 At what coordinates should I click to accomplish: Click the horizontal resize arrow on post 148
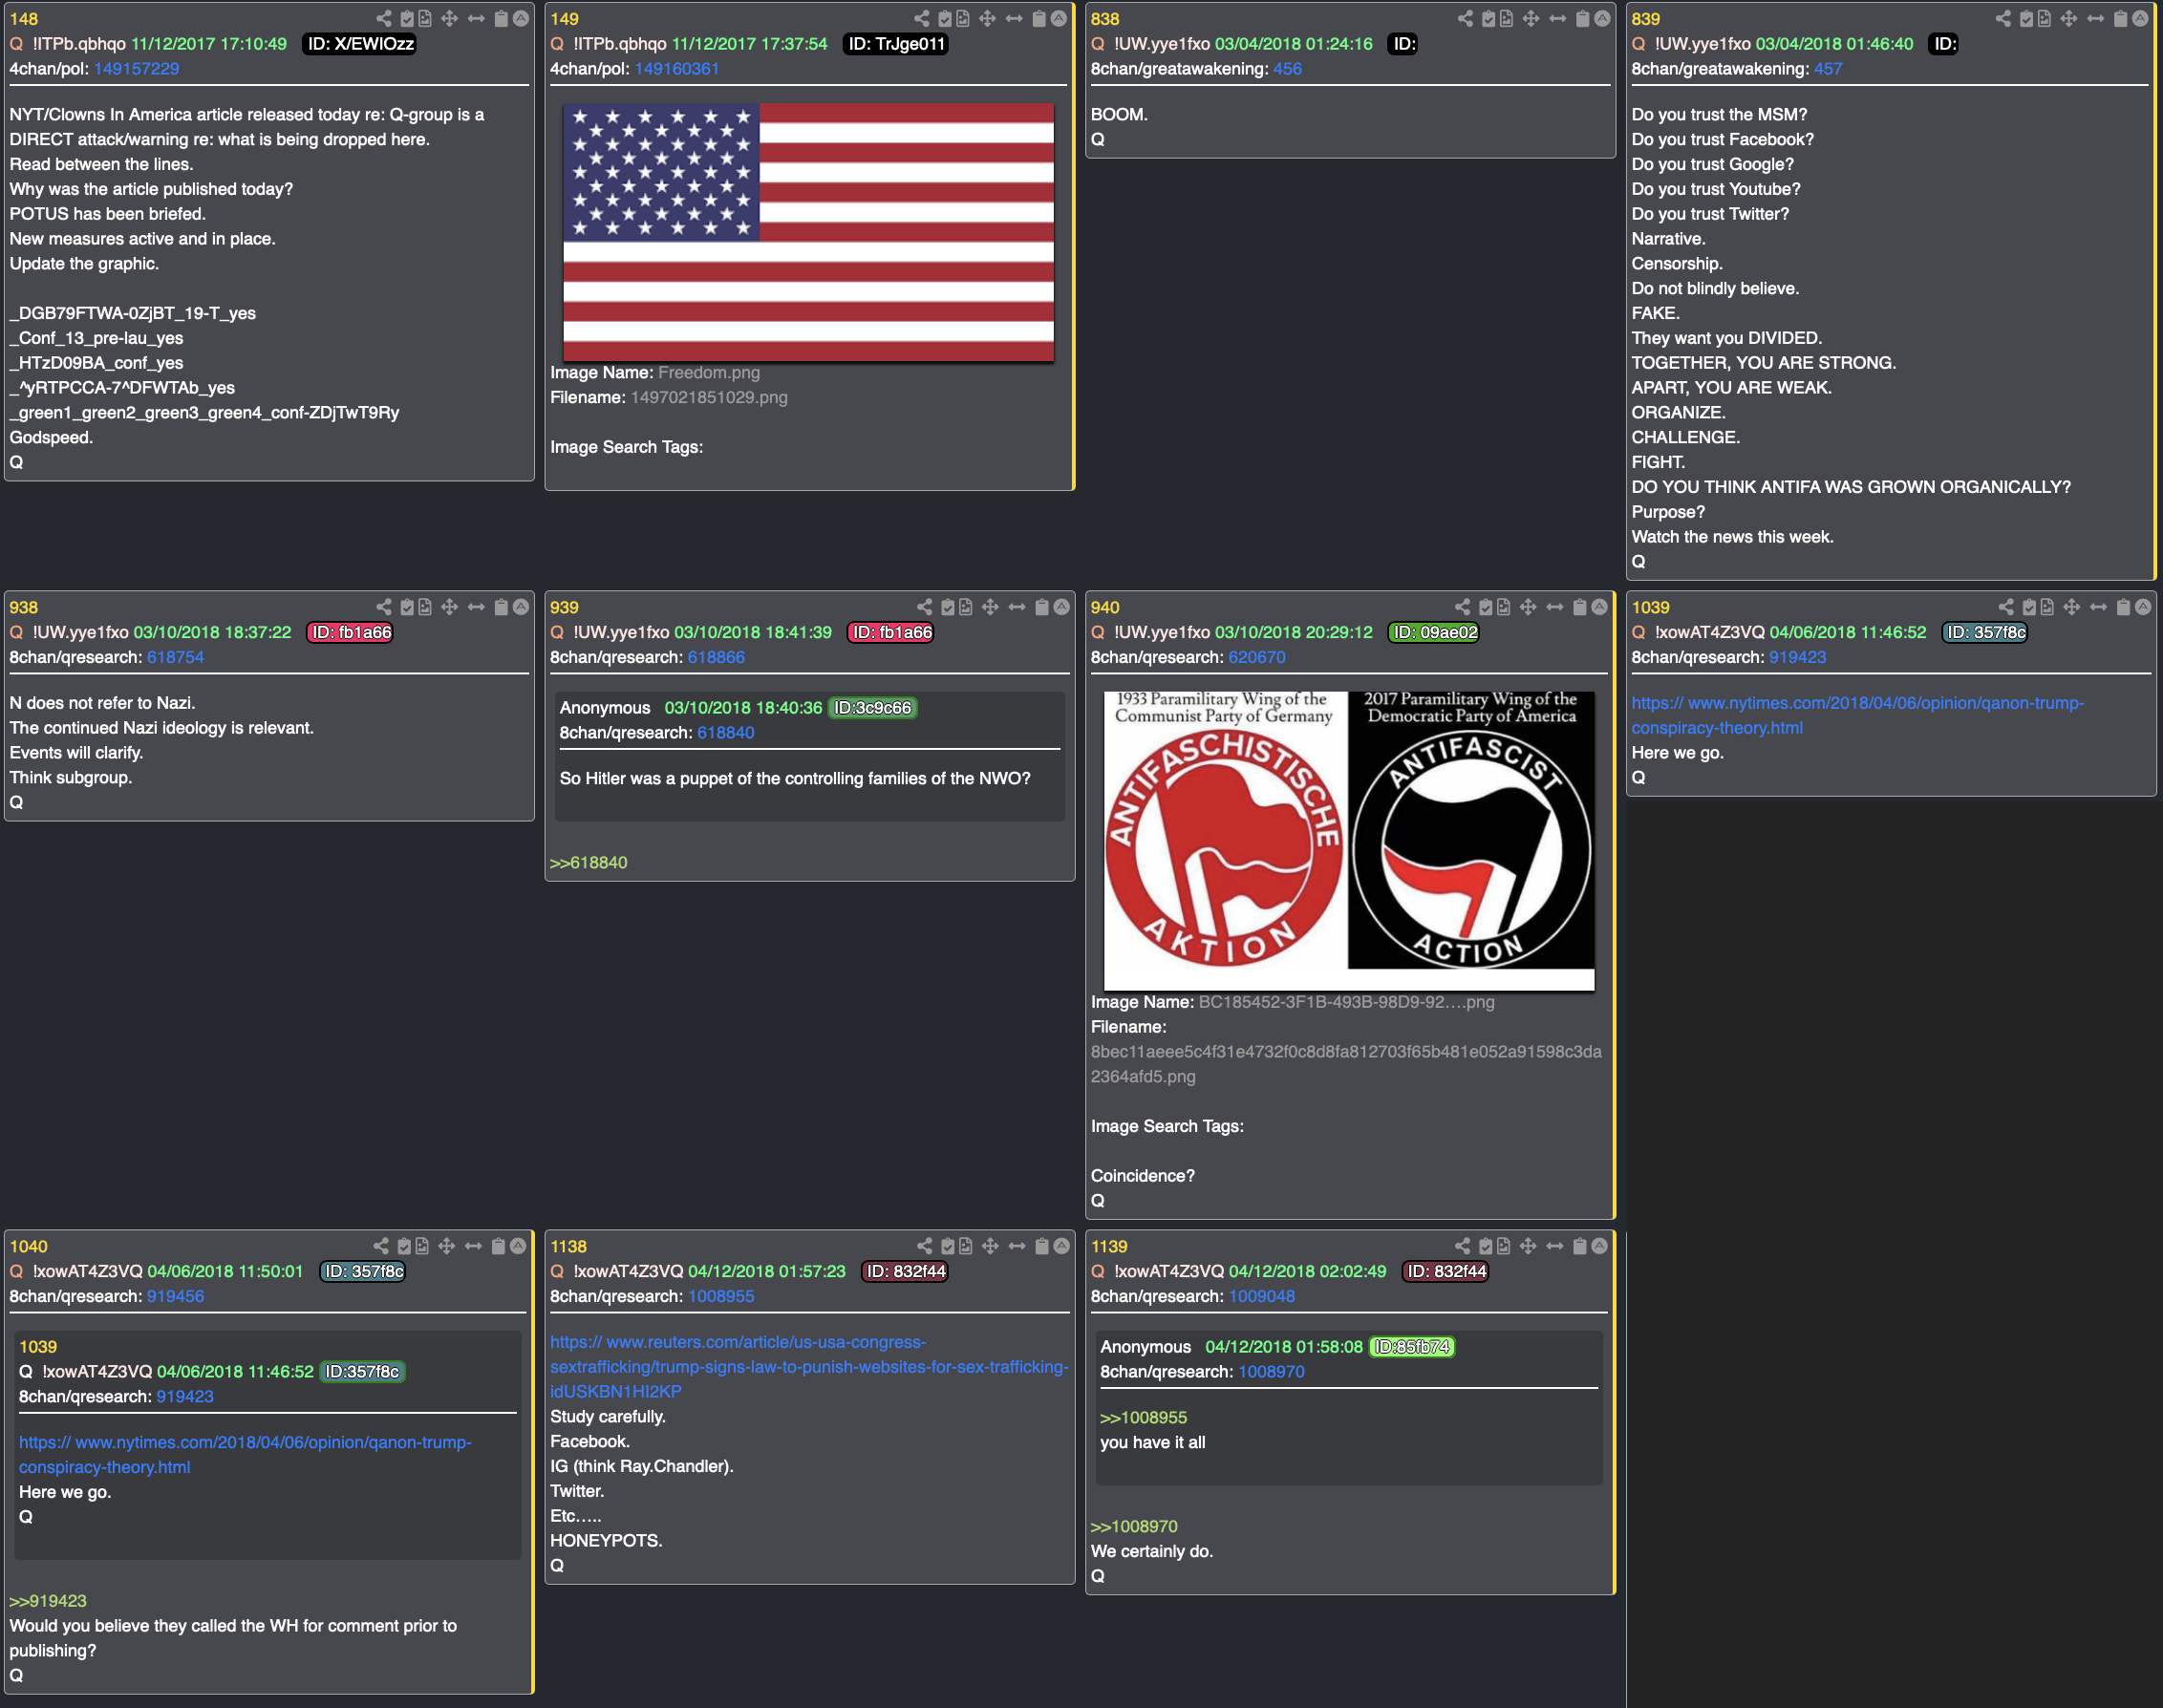coord(476,18)
